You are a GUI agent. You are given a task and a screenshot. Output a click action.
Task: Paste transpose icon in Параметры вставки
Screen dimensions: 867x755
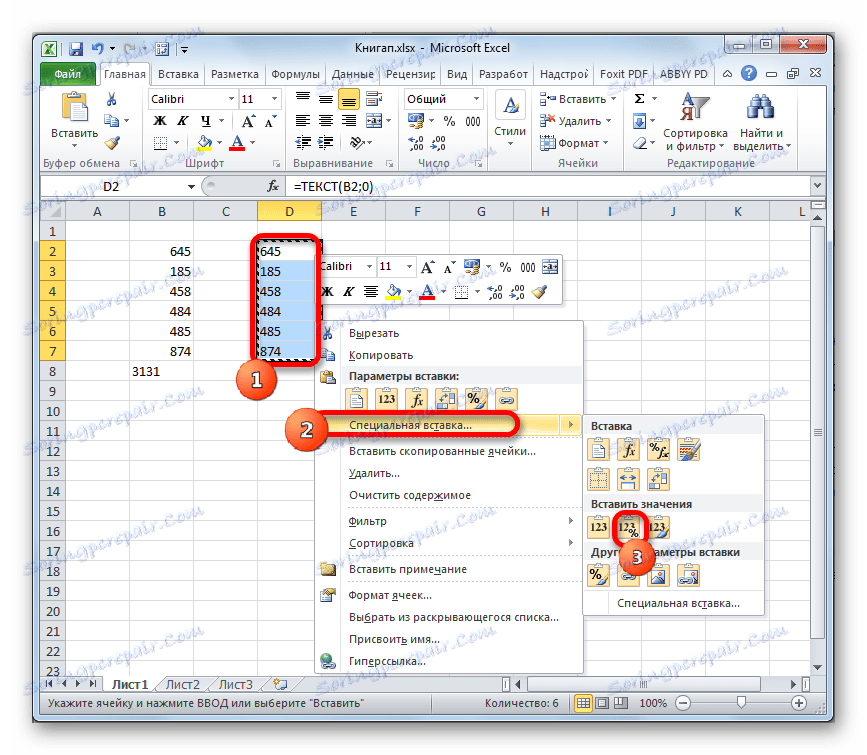446,399
